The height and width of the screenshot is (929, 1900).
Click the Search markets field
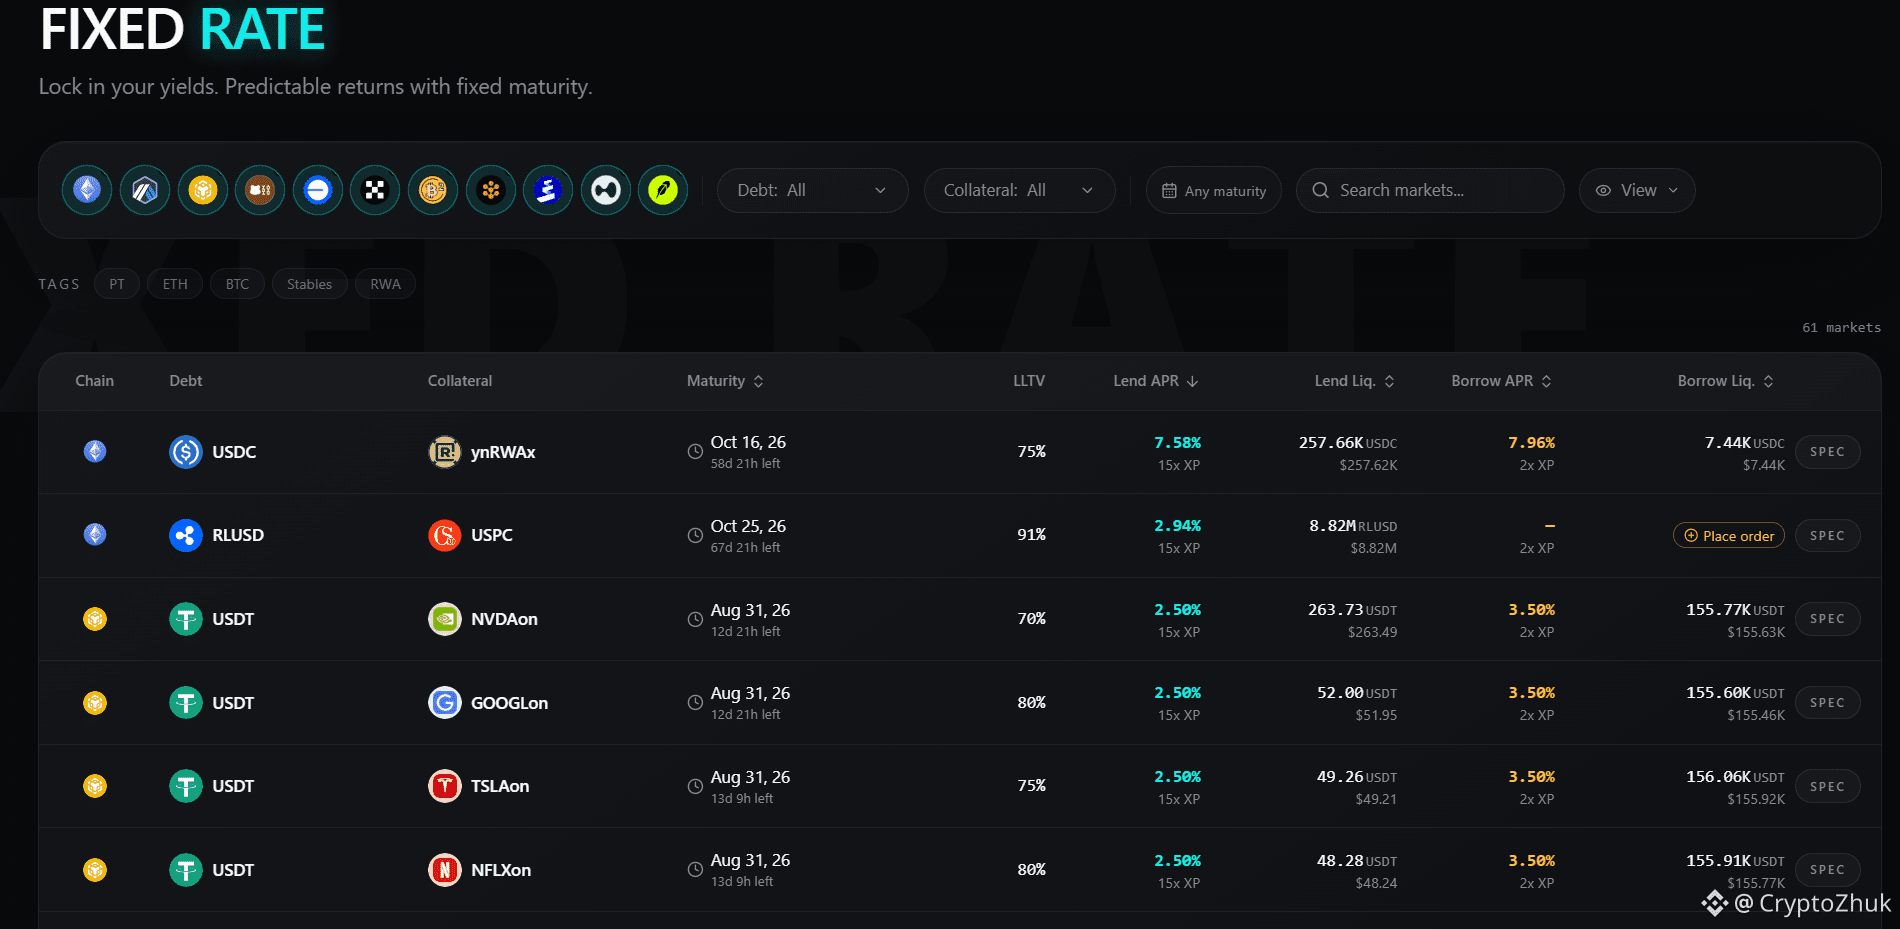tap(1430, 190)
